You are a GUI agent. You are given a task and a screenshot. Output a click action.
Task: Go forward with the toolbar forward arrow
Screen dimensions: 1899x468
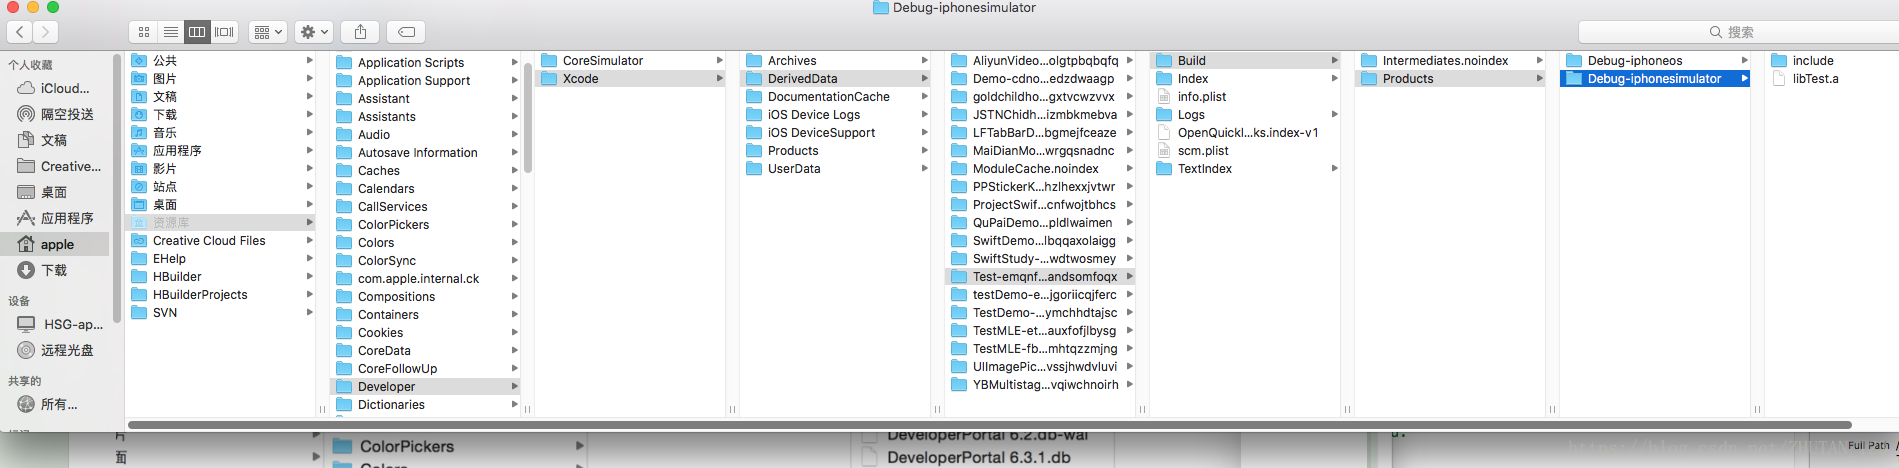45,32
